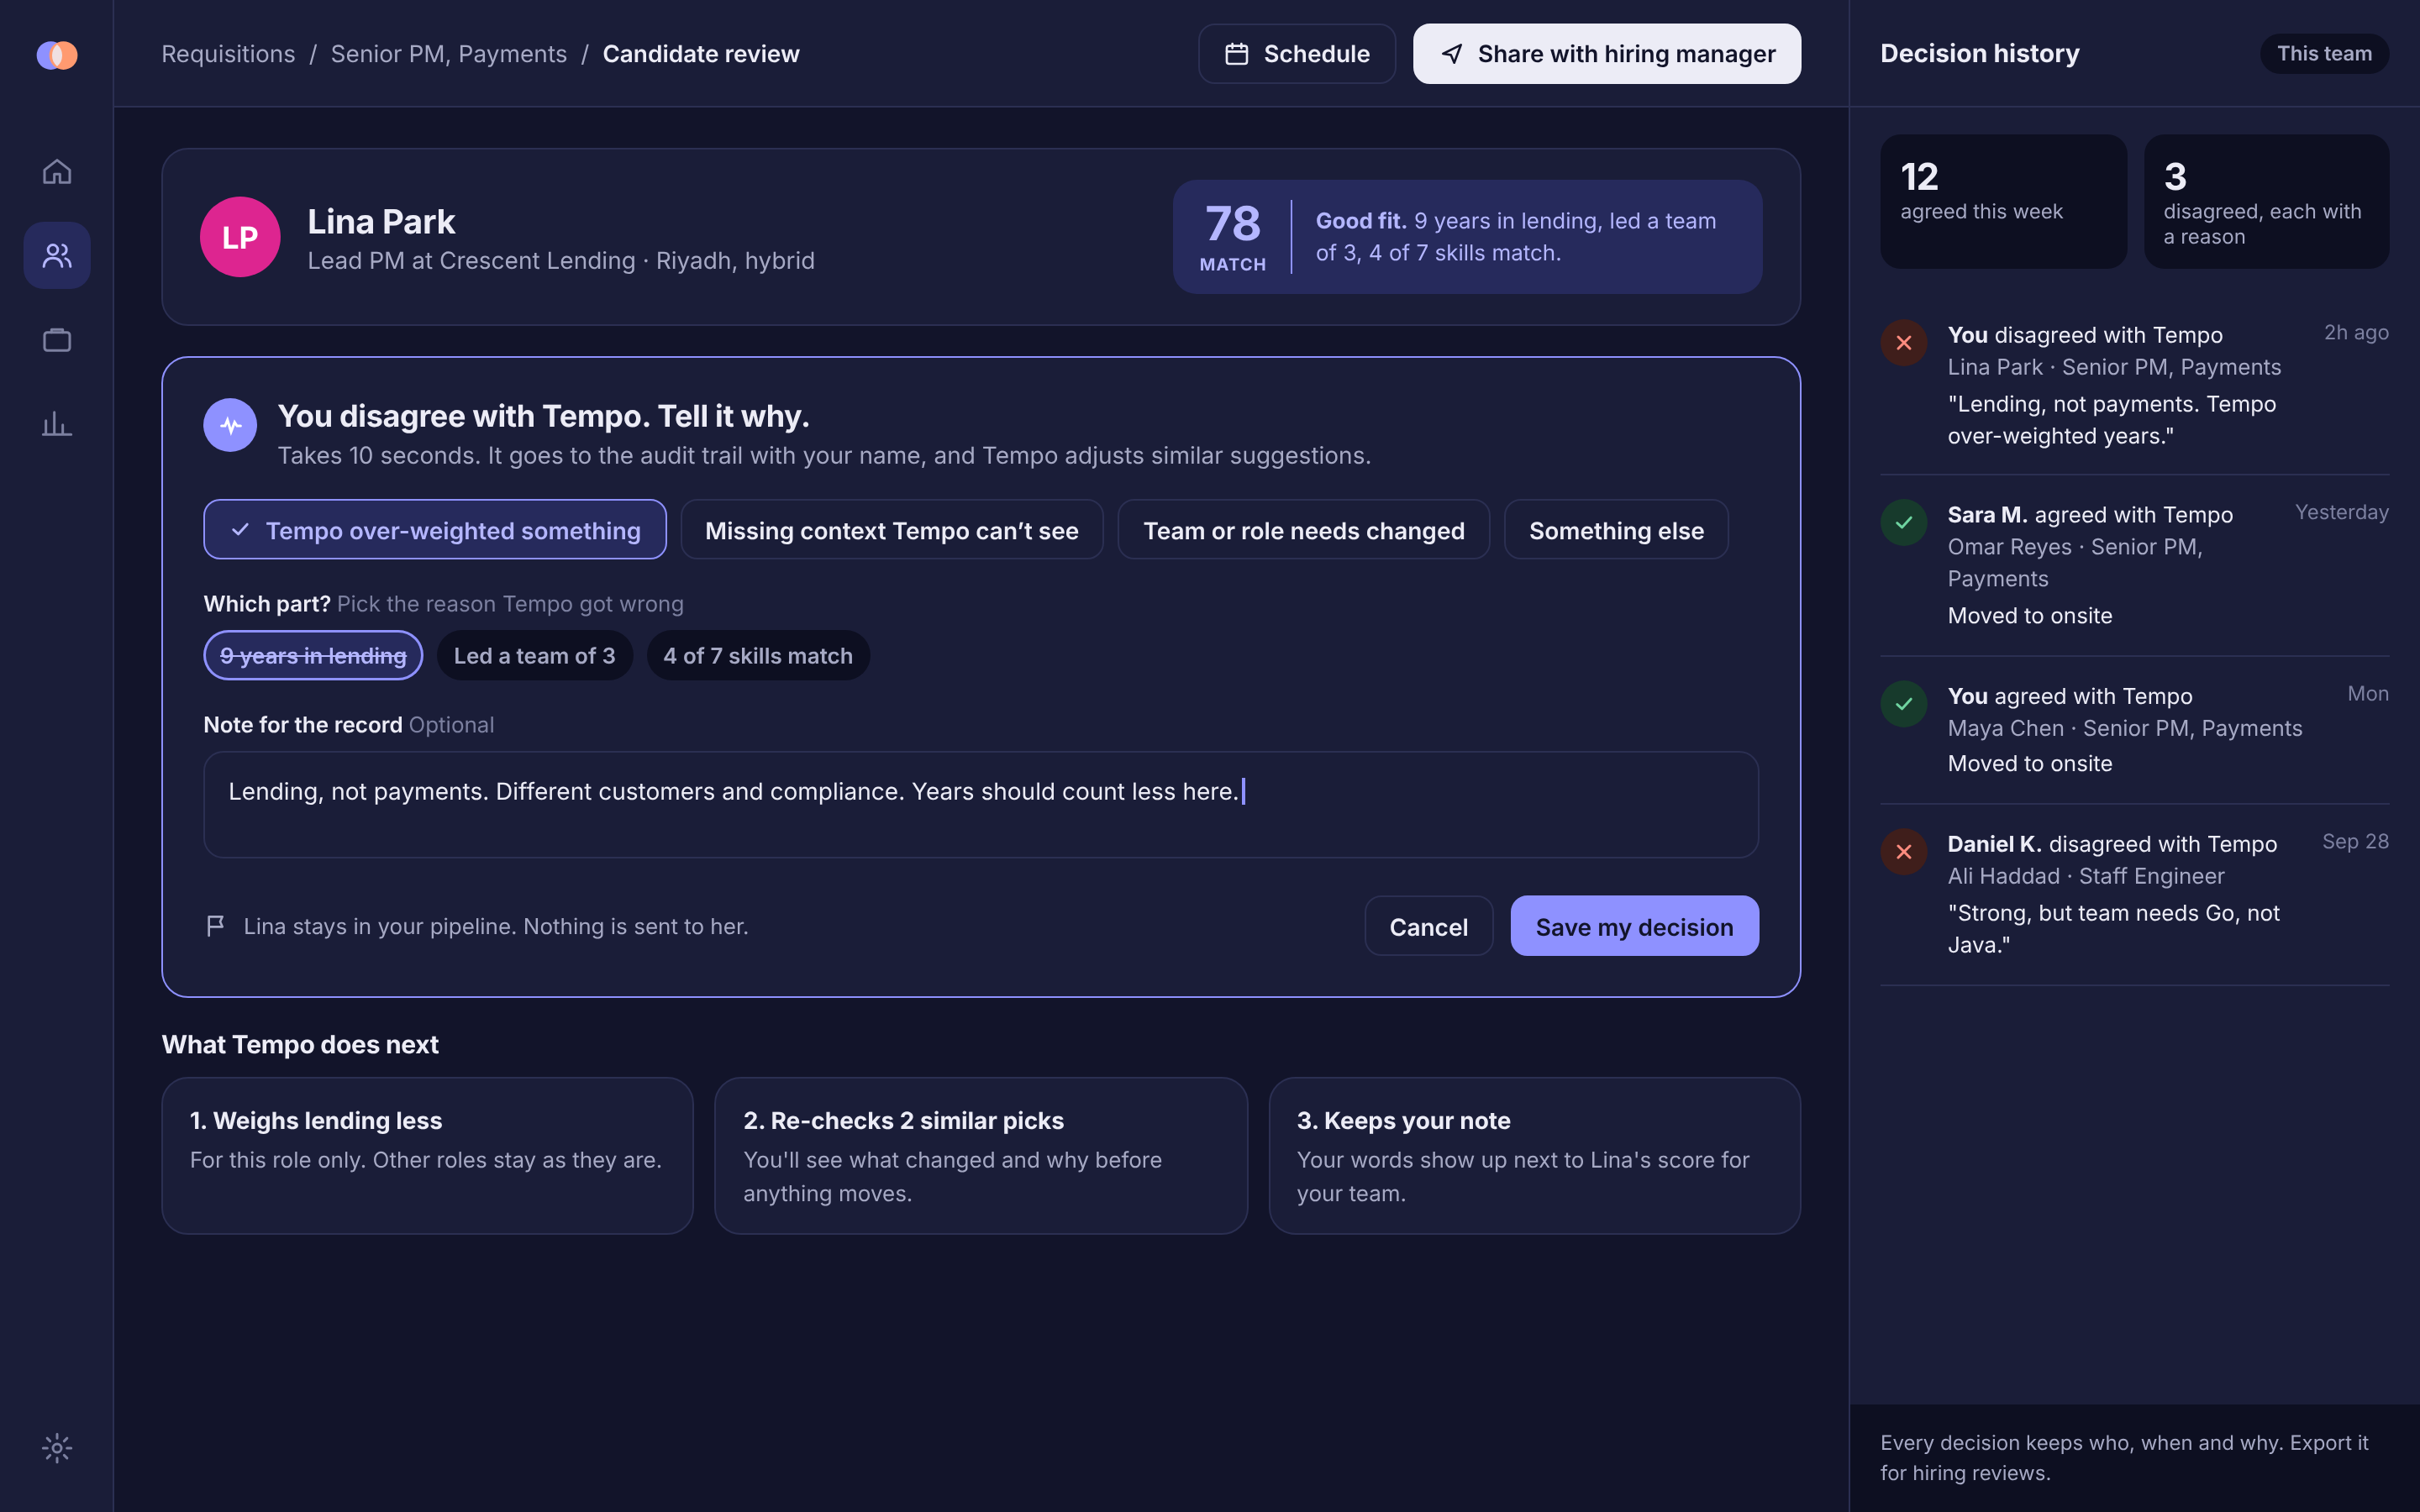Open the 'Re-checks 2 similar picks' card
2420x1512 pixels.
(981, 1155)
